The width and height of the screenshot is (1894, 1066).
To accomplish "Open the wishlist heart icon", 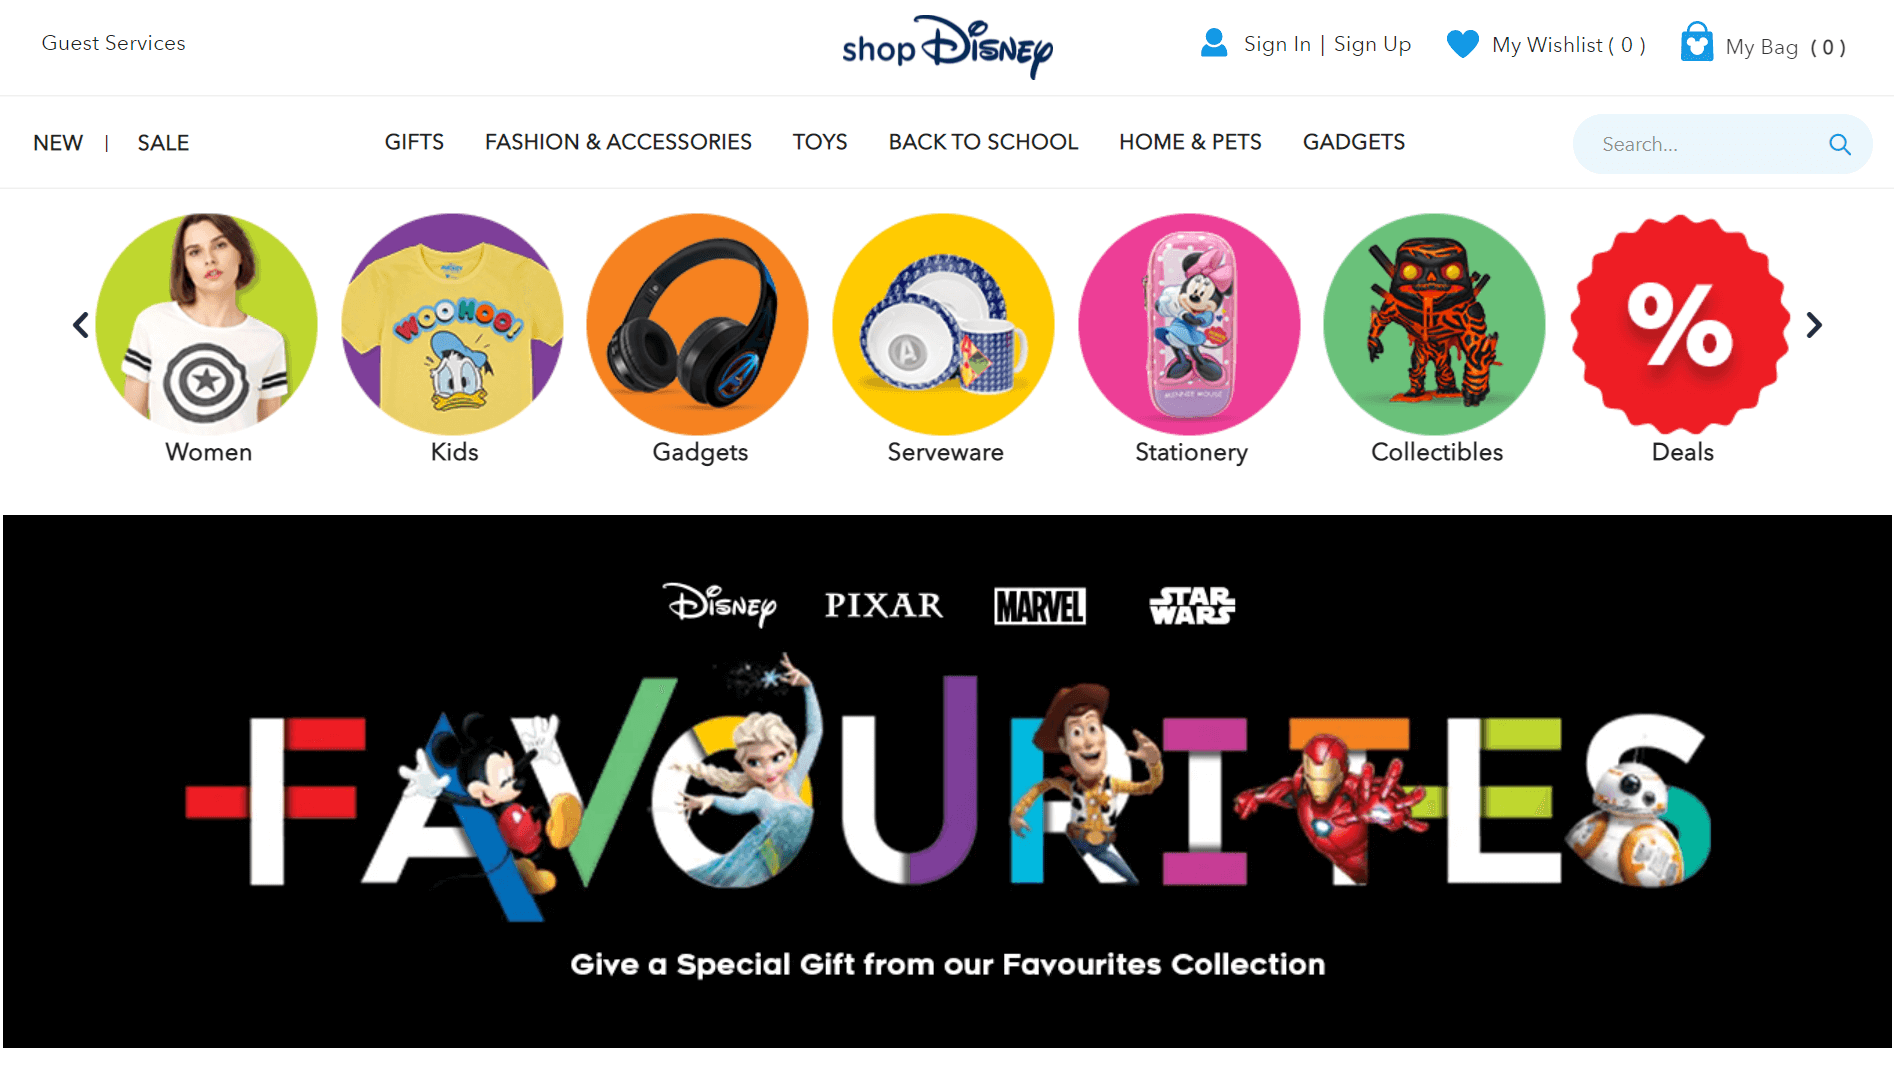I will (x=1462, y=44).
